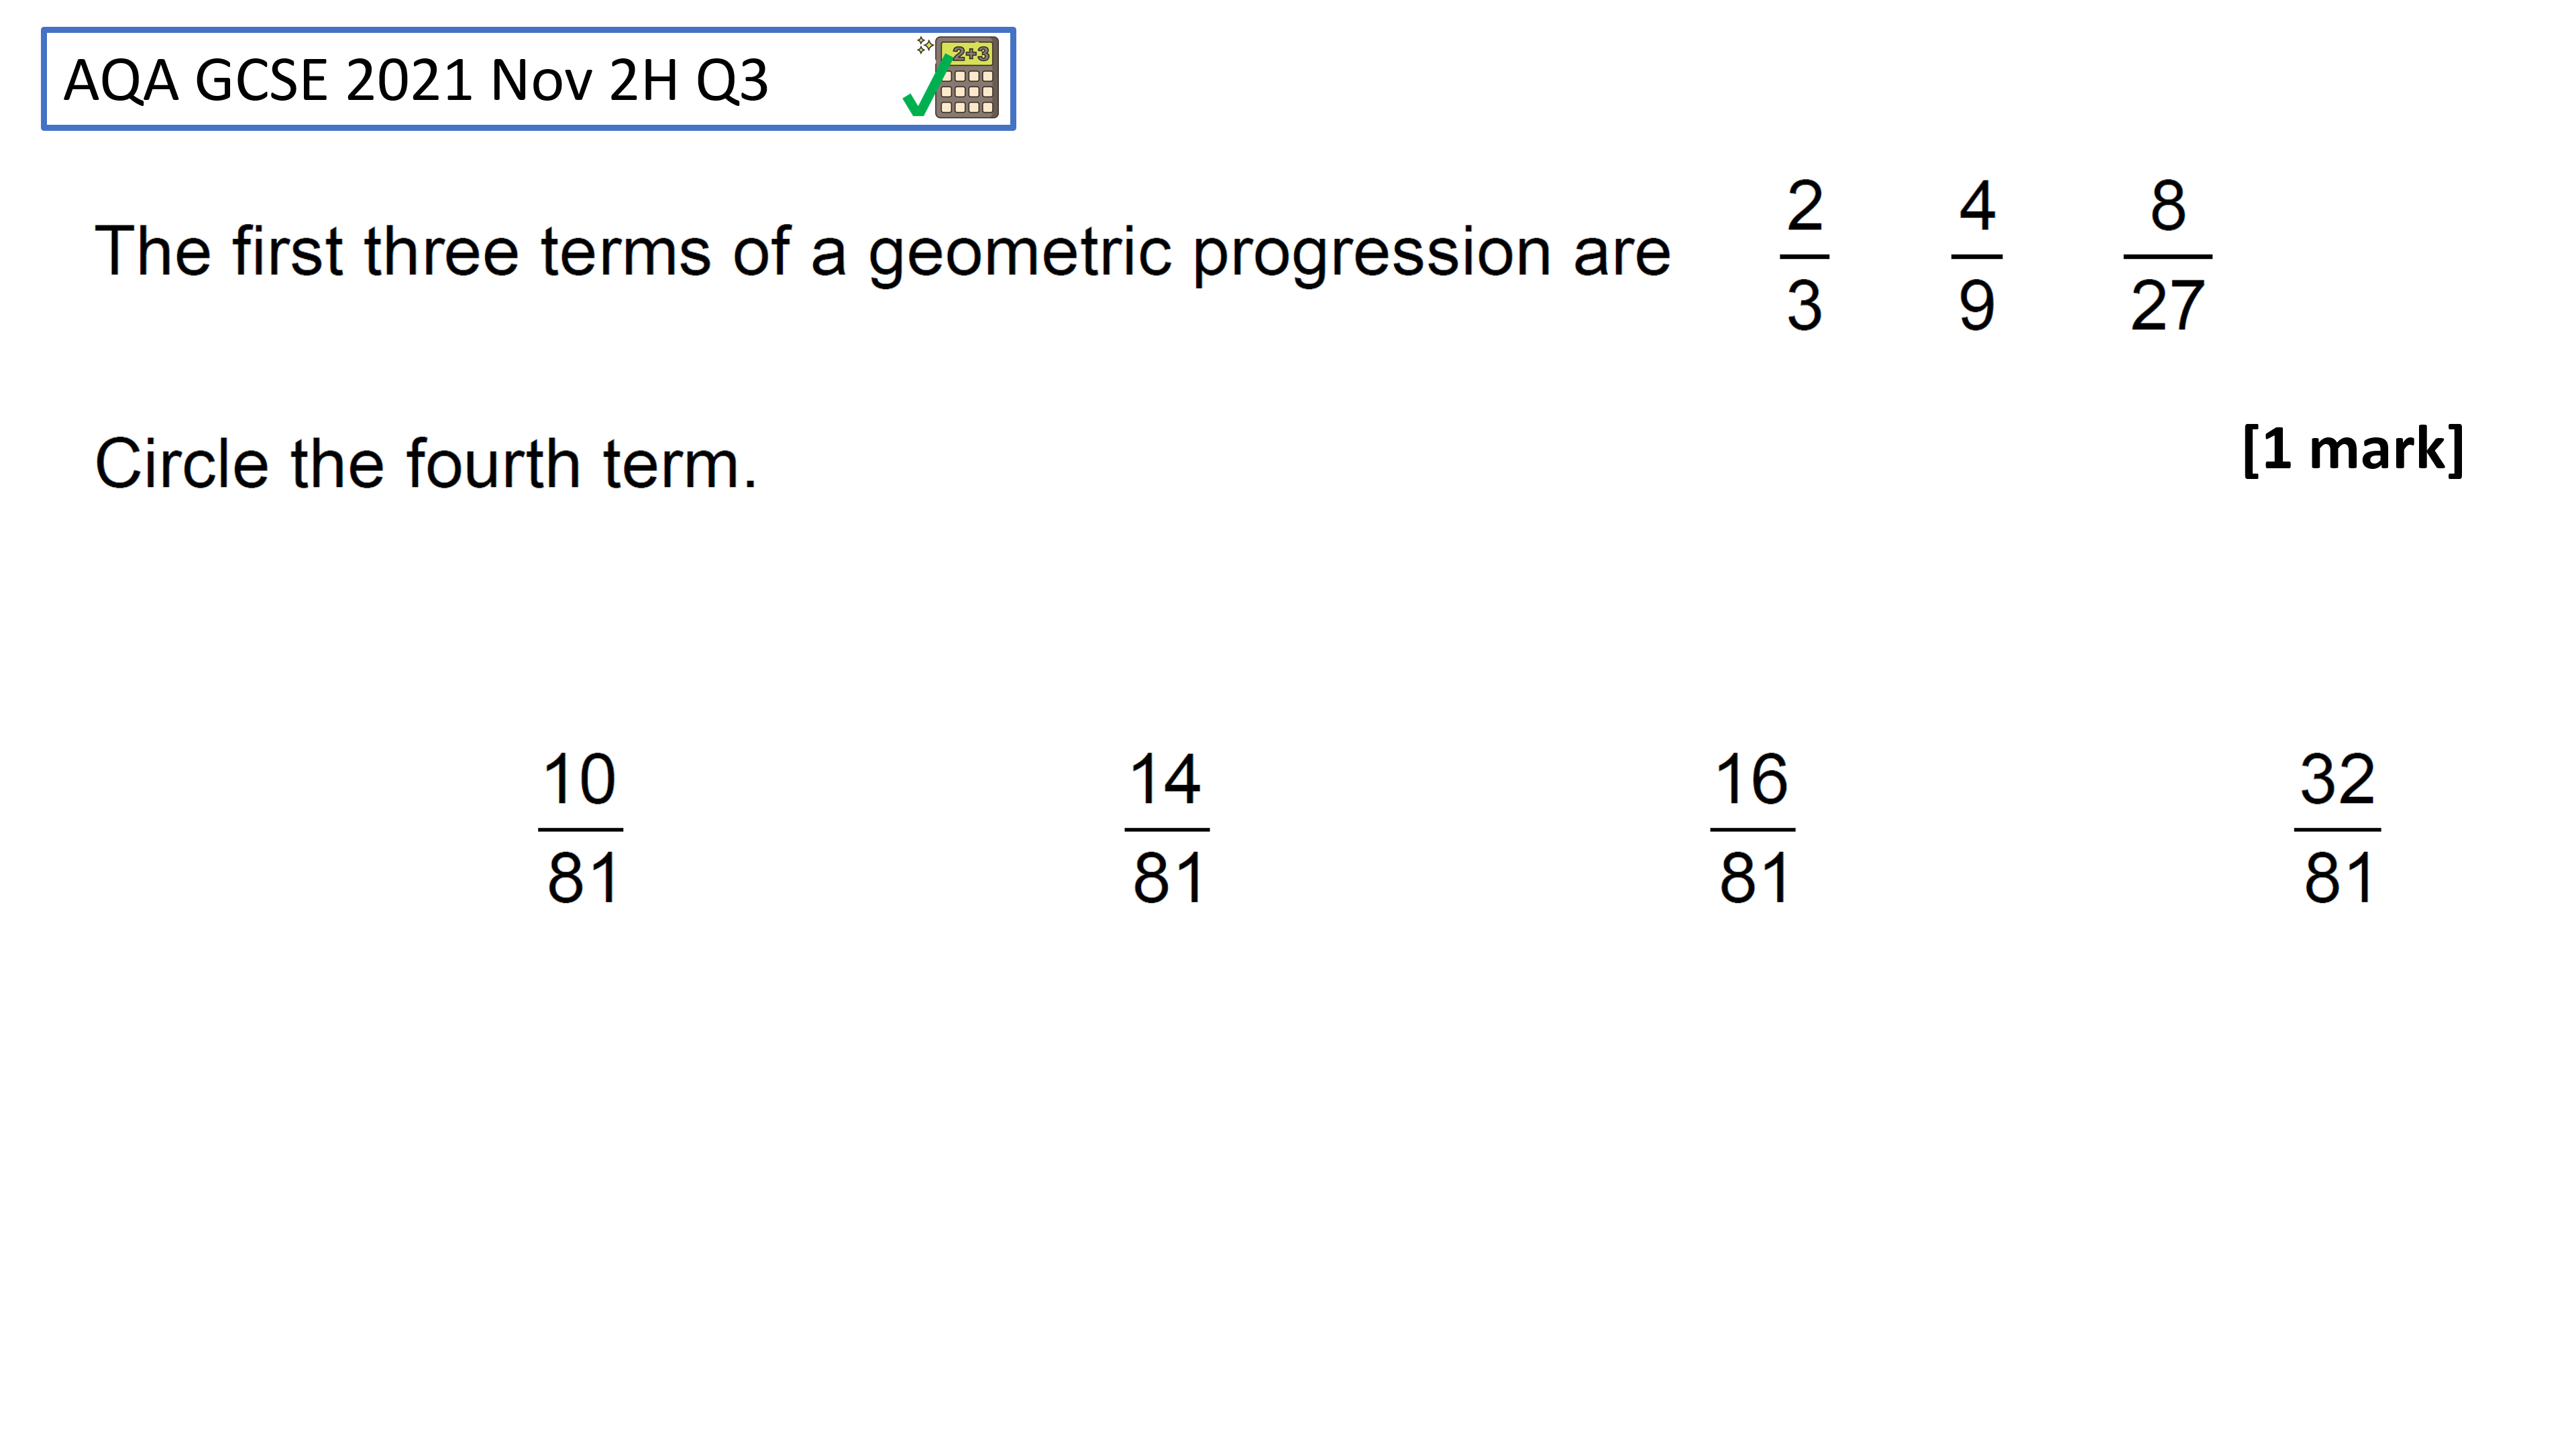Click the calculator icon in the title box
This screenshot has height=1449, width=2576.
tap(966, 78)
